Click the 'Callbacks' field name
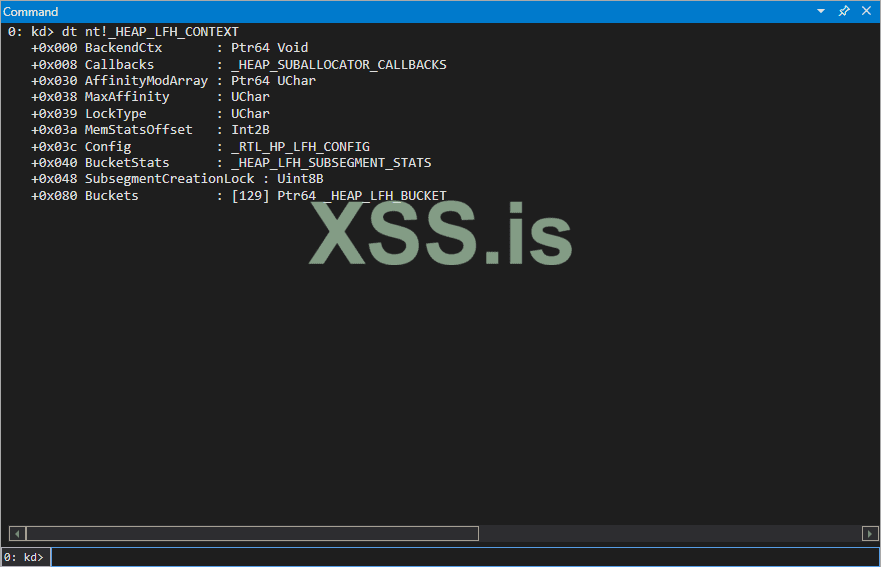Image resolution: width=881 pixels, height=567 pixels. pos(119,65)
